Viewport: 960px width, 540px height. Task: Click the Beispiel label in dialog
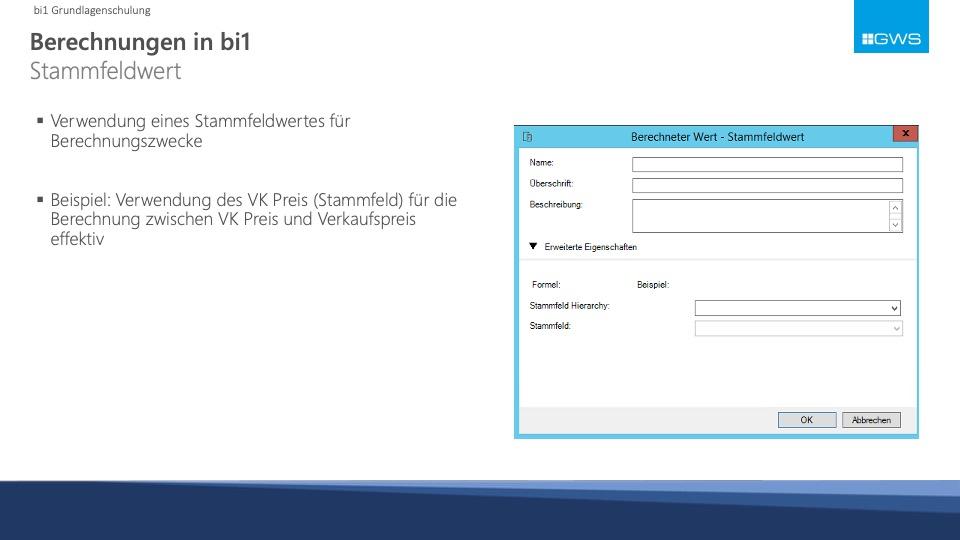[x=653, y=285]
